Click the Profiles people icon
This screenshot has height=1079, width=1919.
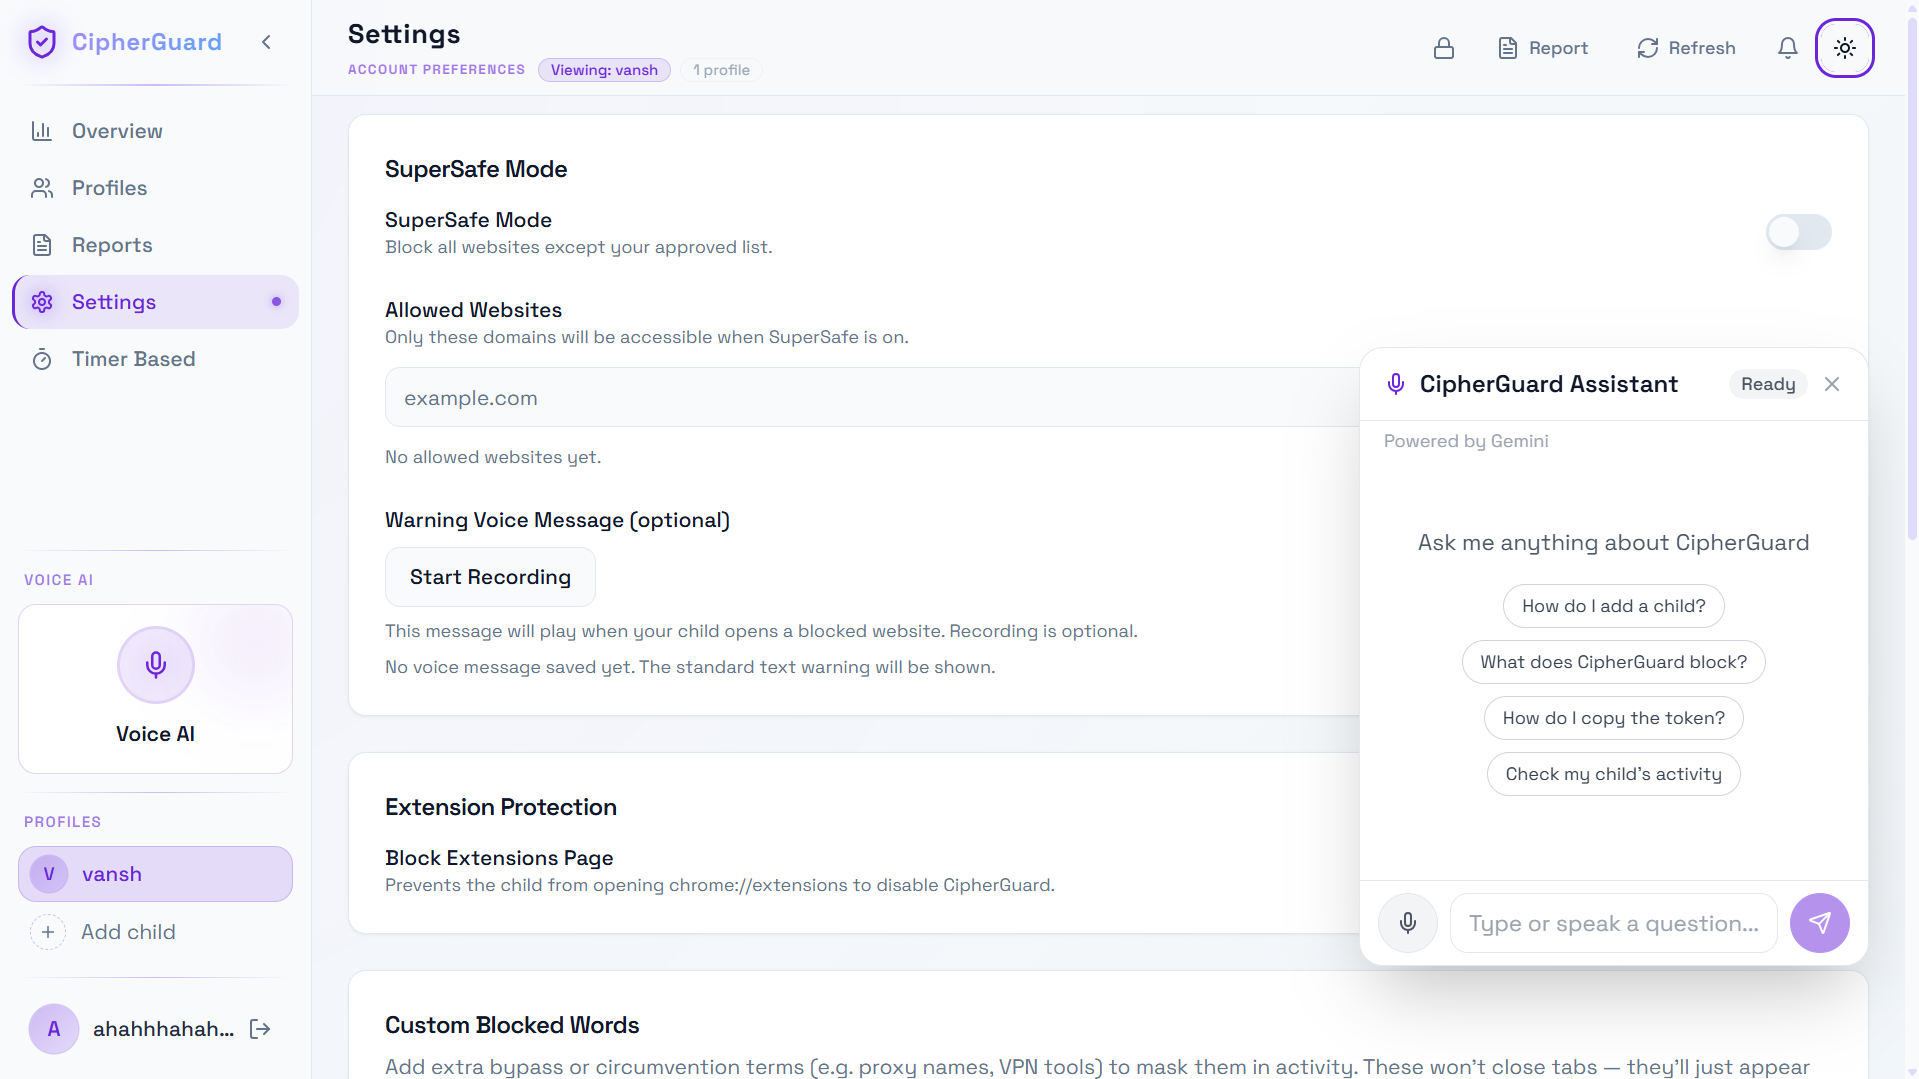click(x=42, y=188)
